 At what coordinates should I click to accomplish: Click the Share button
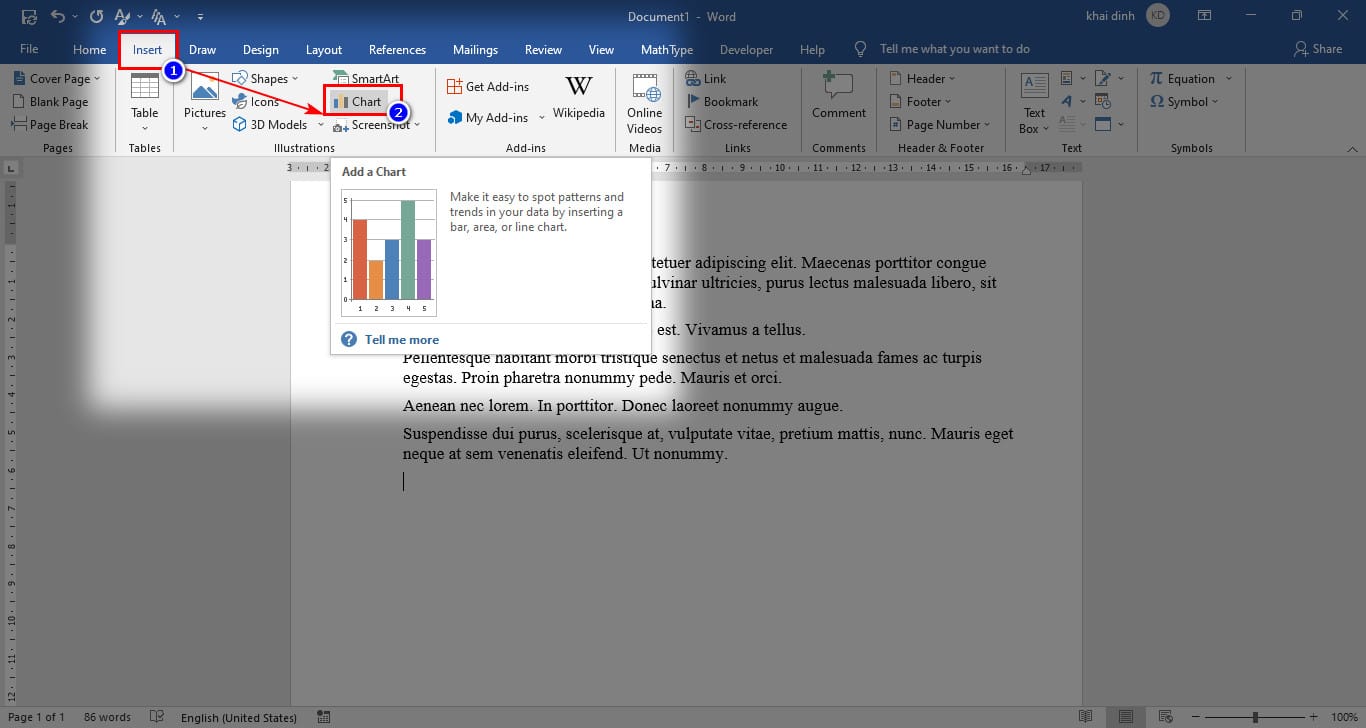click(1317, 49)
